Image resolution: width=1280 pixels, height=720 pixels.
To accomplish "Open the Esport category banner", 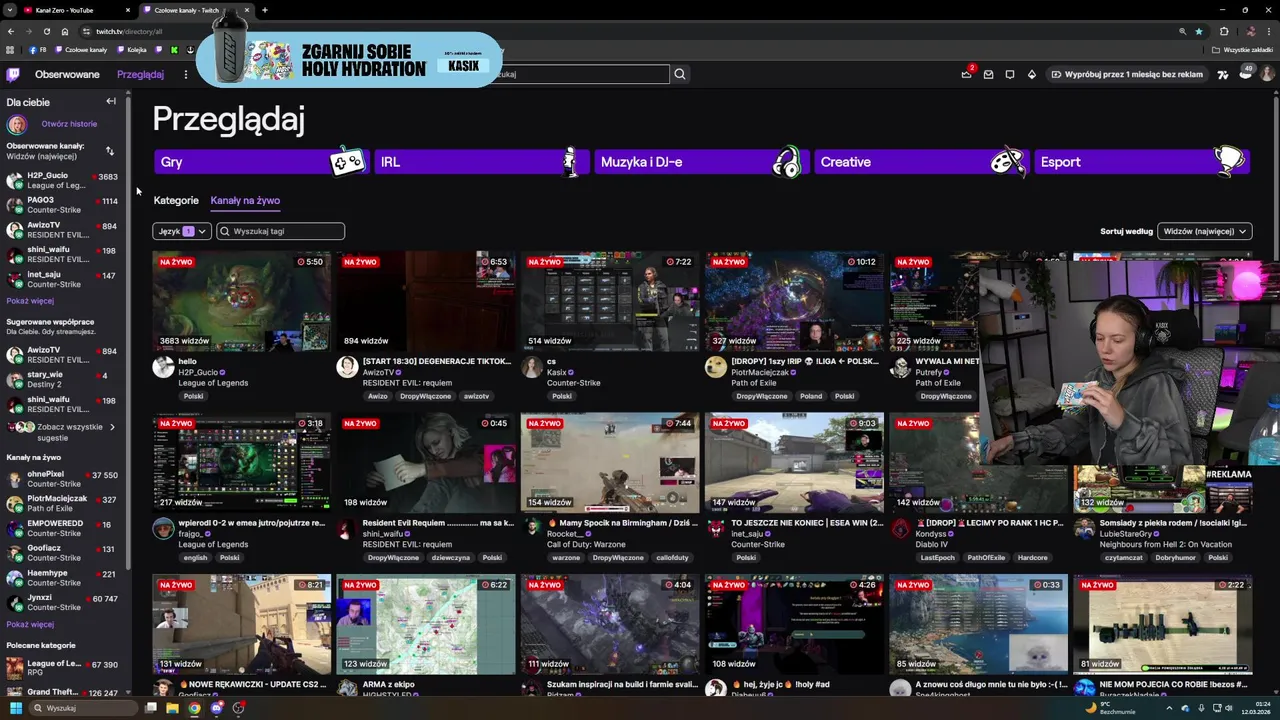I will (x=1141, y=162).
